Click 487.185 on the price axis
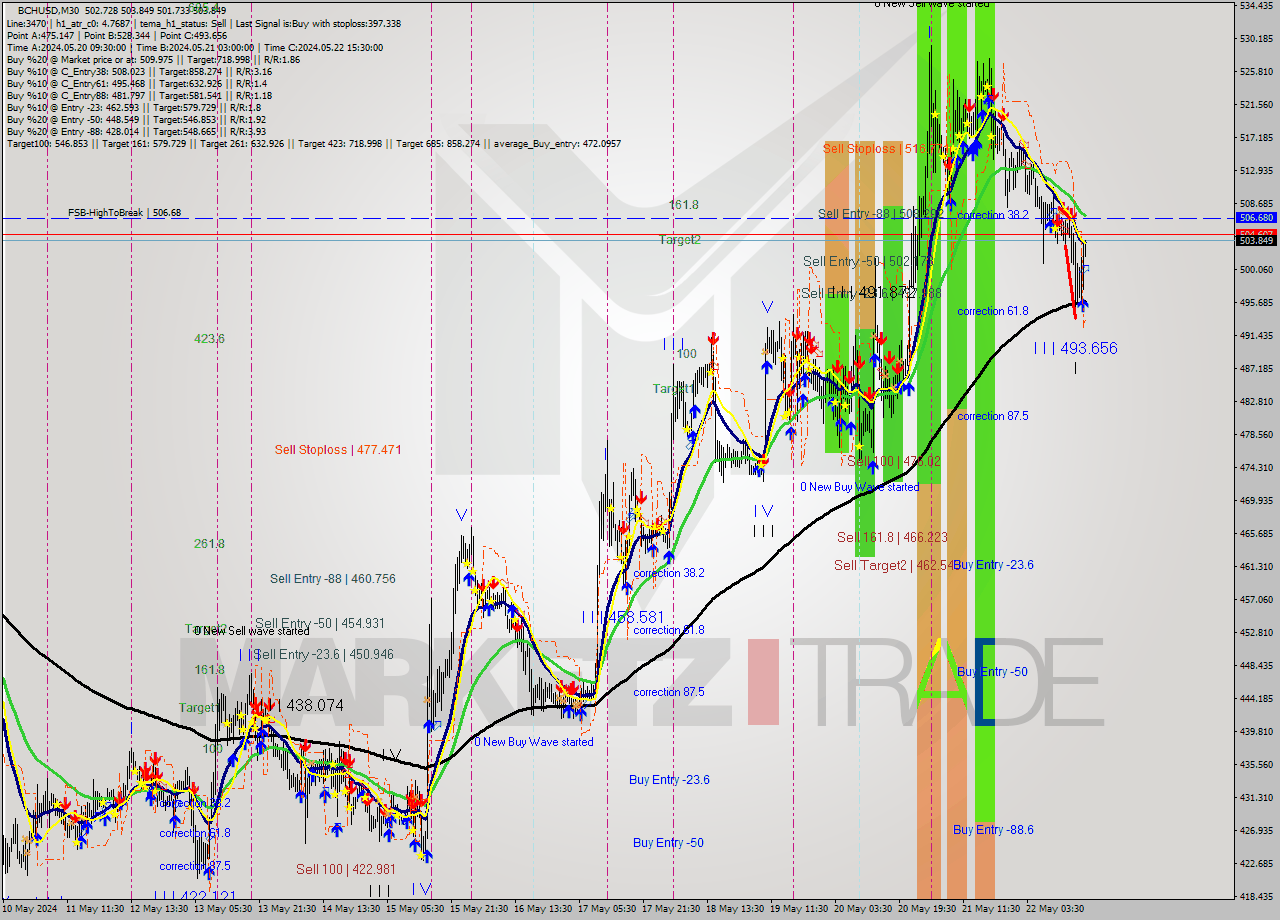 point(1256,368)
